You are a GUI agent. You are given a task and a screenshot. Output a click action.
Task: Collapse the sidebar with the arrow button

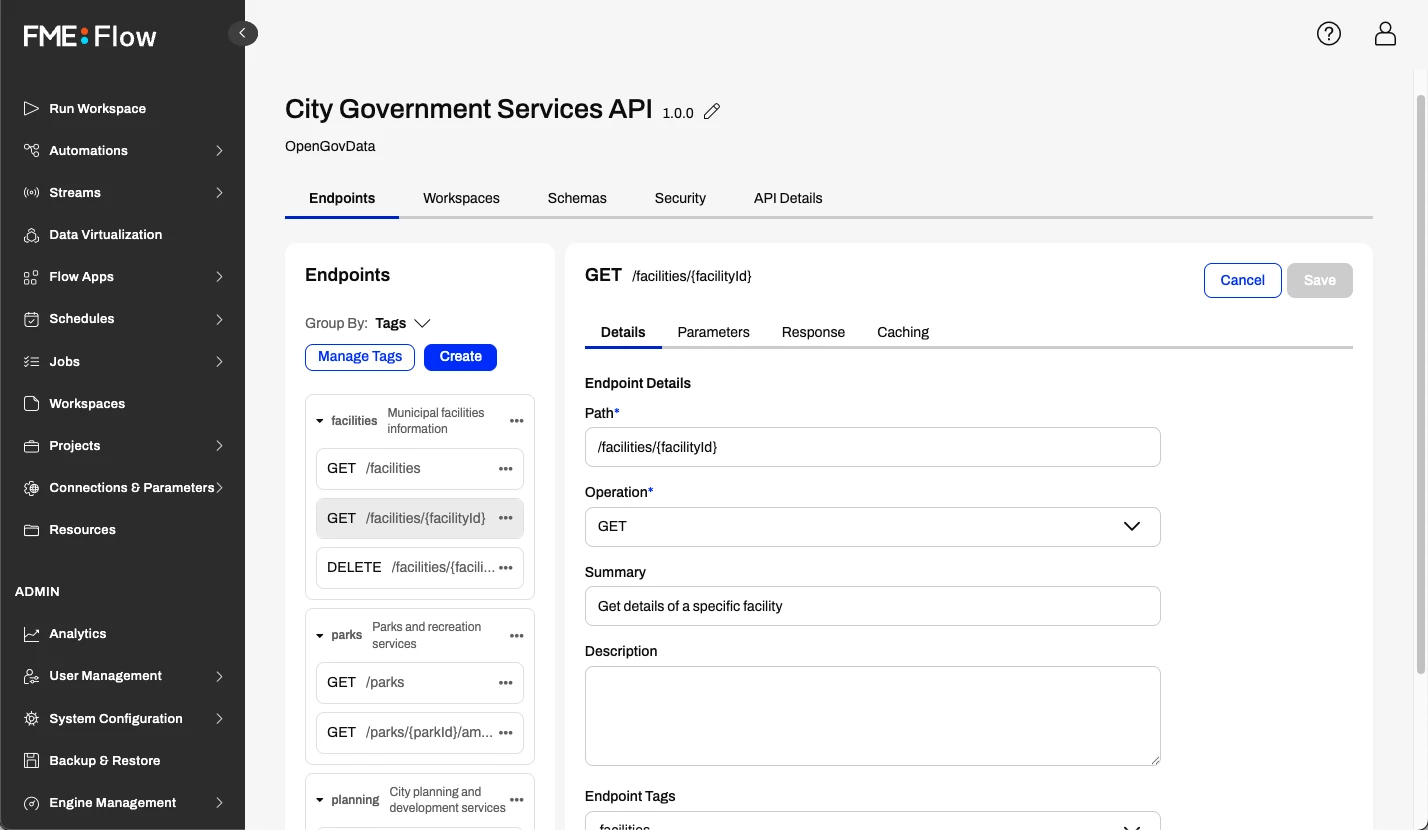coord(242,33)
